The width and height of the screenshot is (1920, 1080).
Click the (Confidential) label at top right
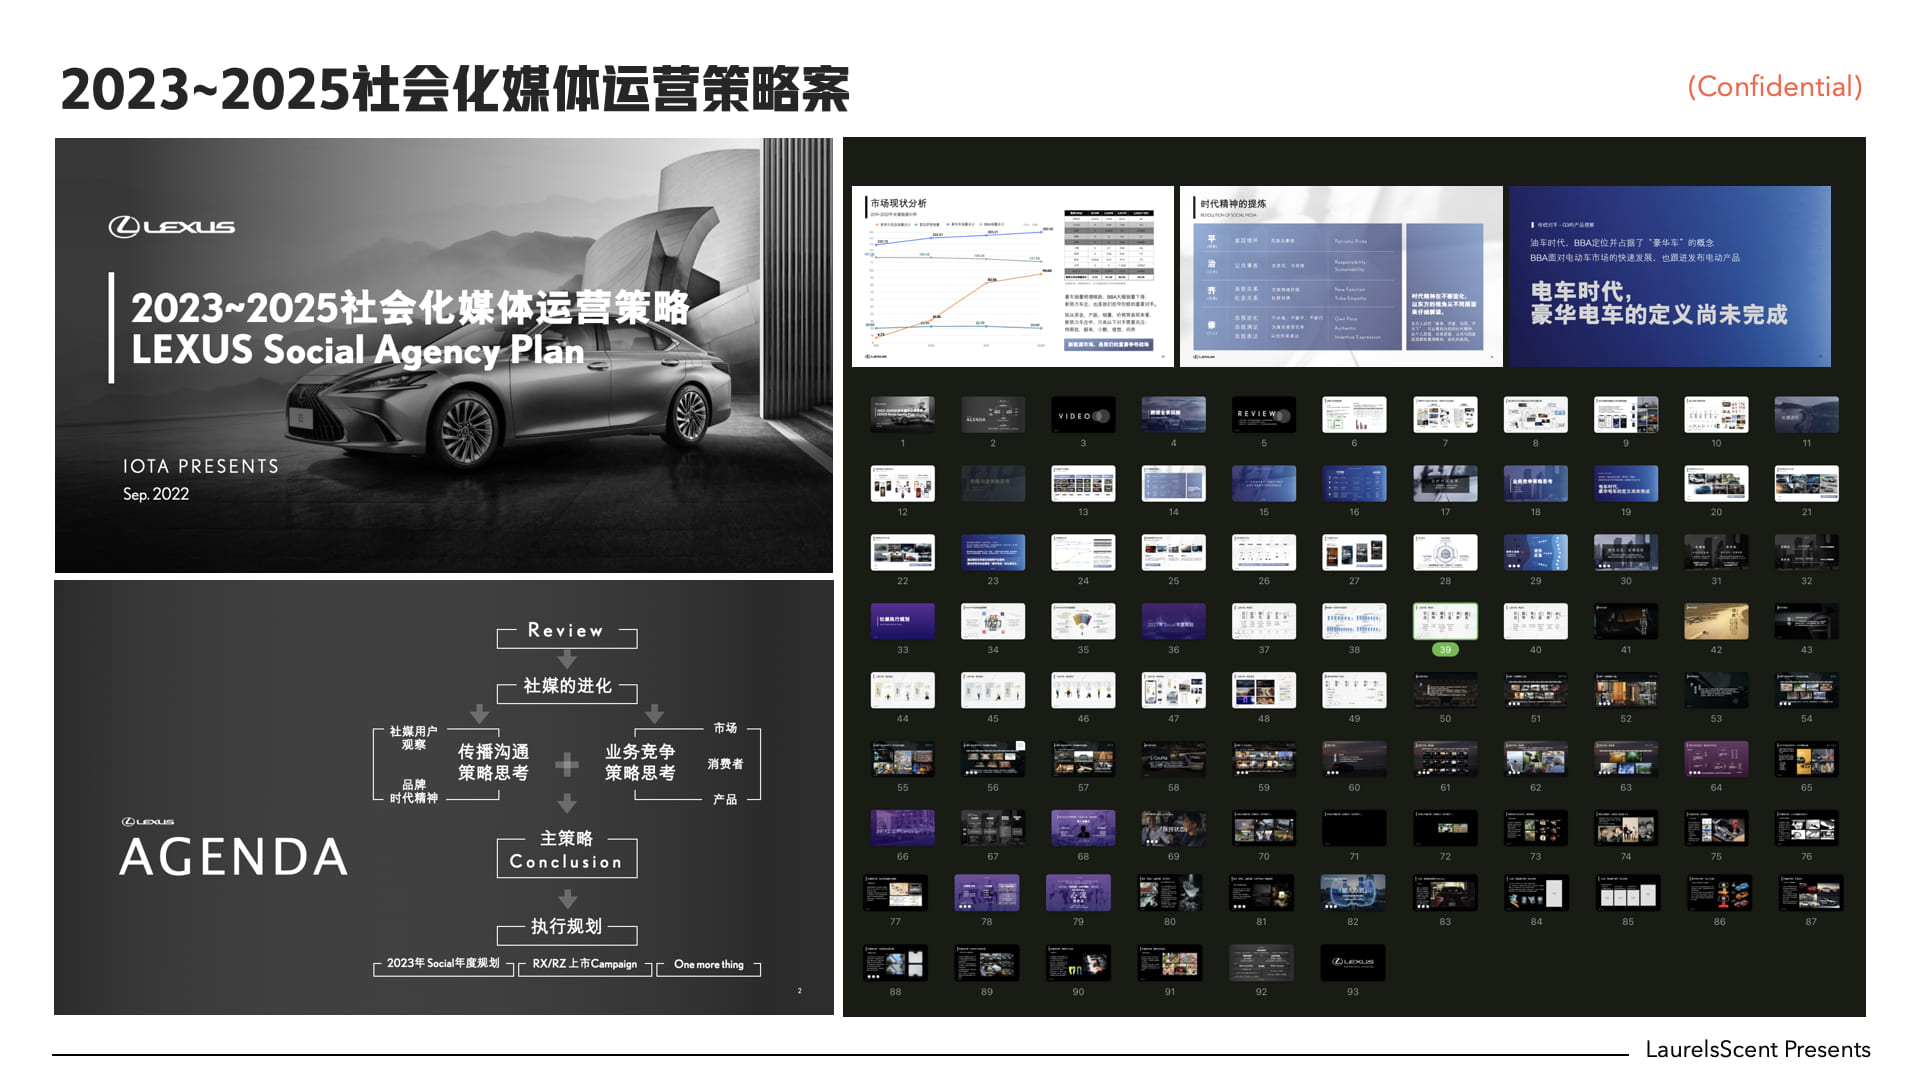point(1775,87)
